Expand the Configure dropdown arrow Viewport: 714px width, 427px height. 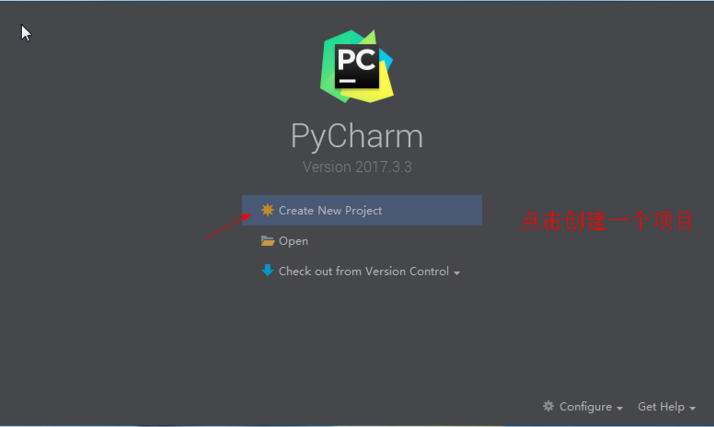[x=620, y=408]
